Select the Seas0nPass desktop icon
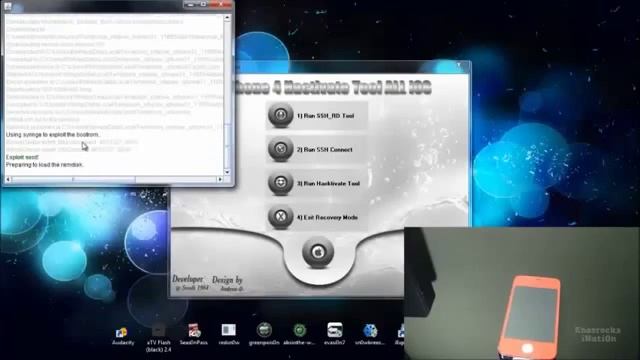 194,335
